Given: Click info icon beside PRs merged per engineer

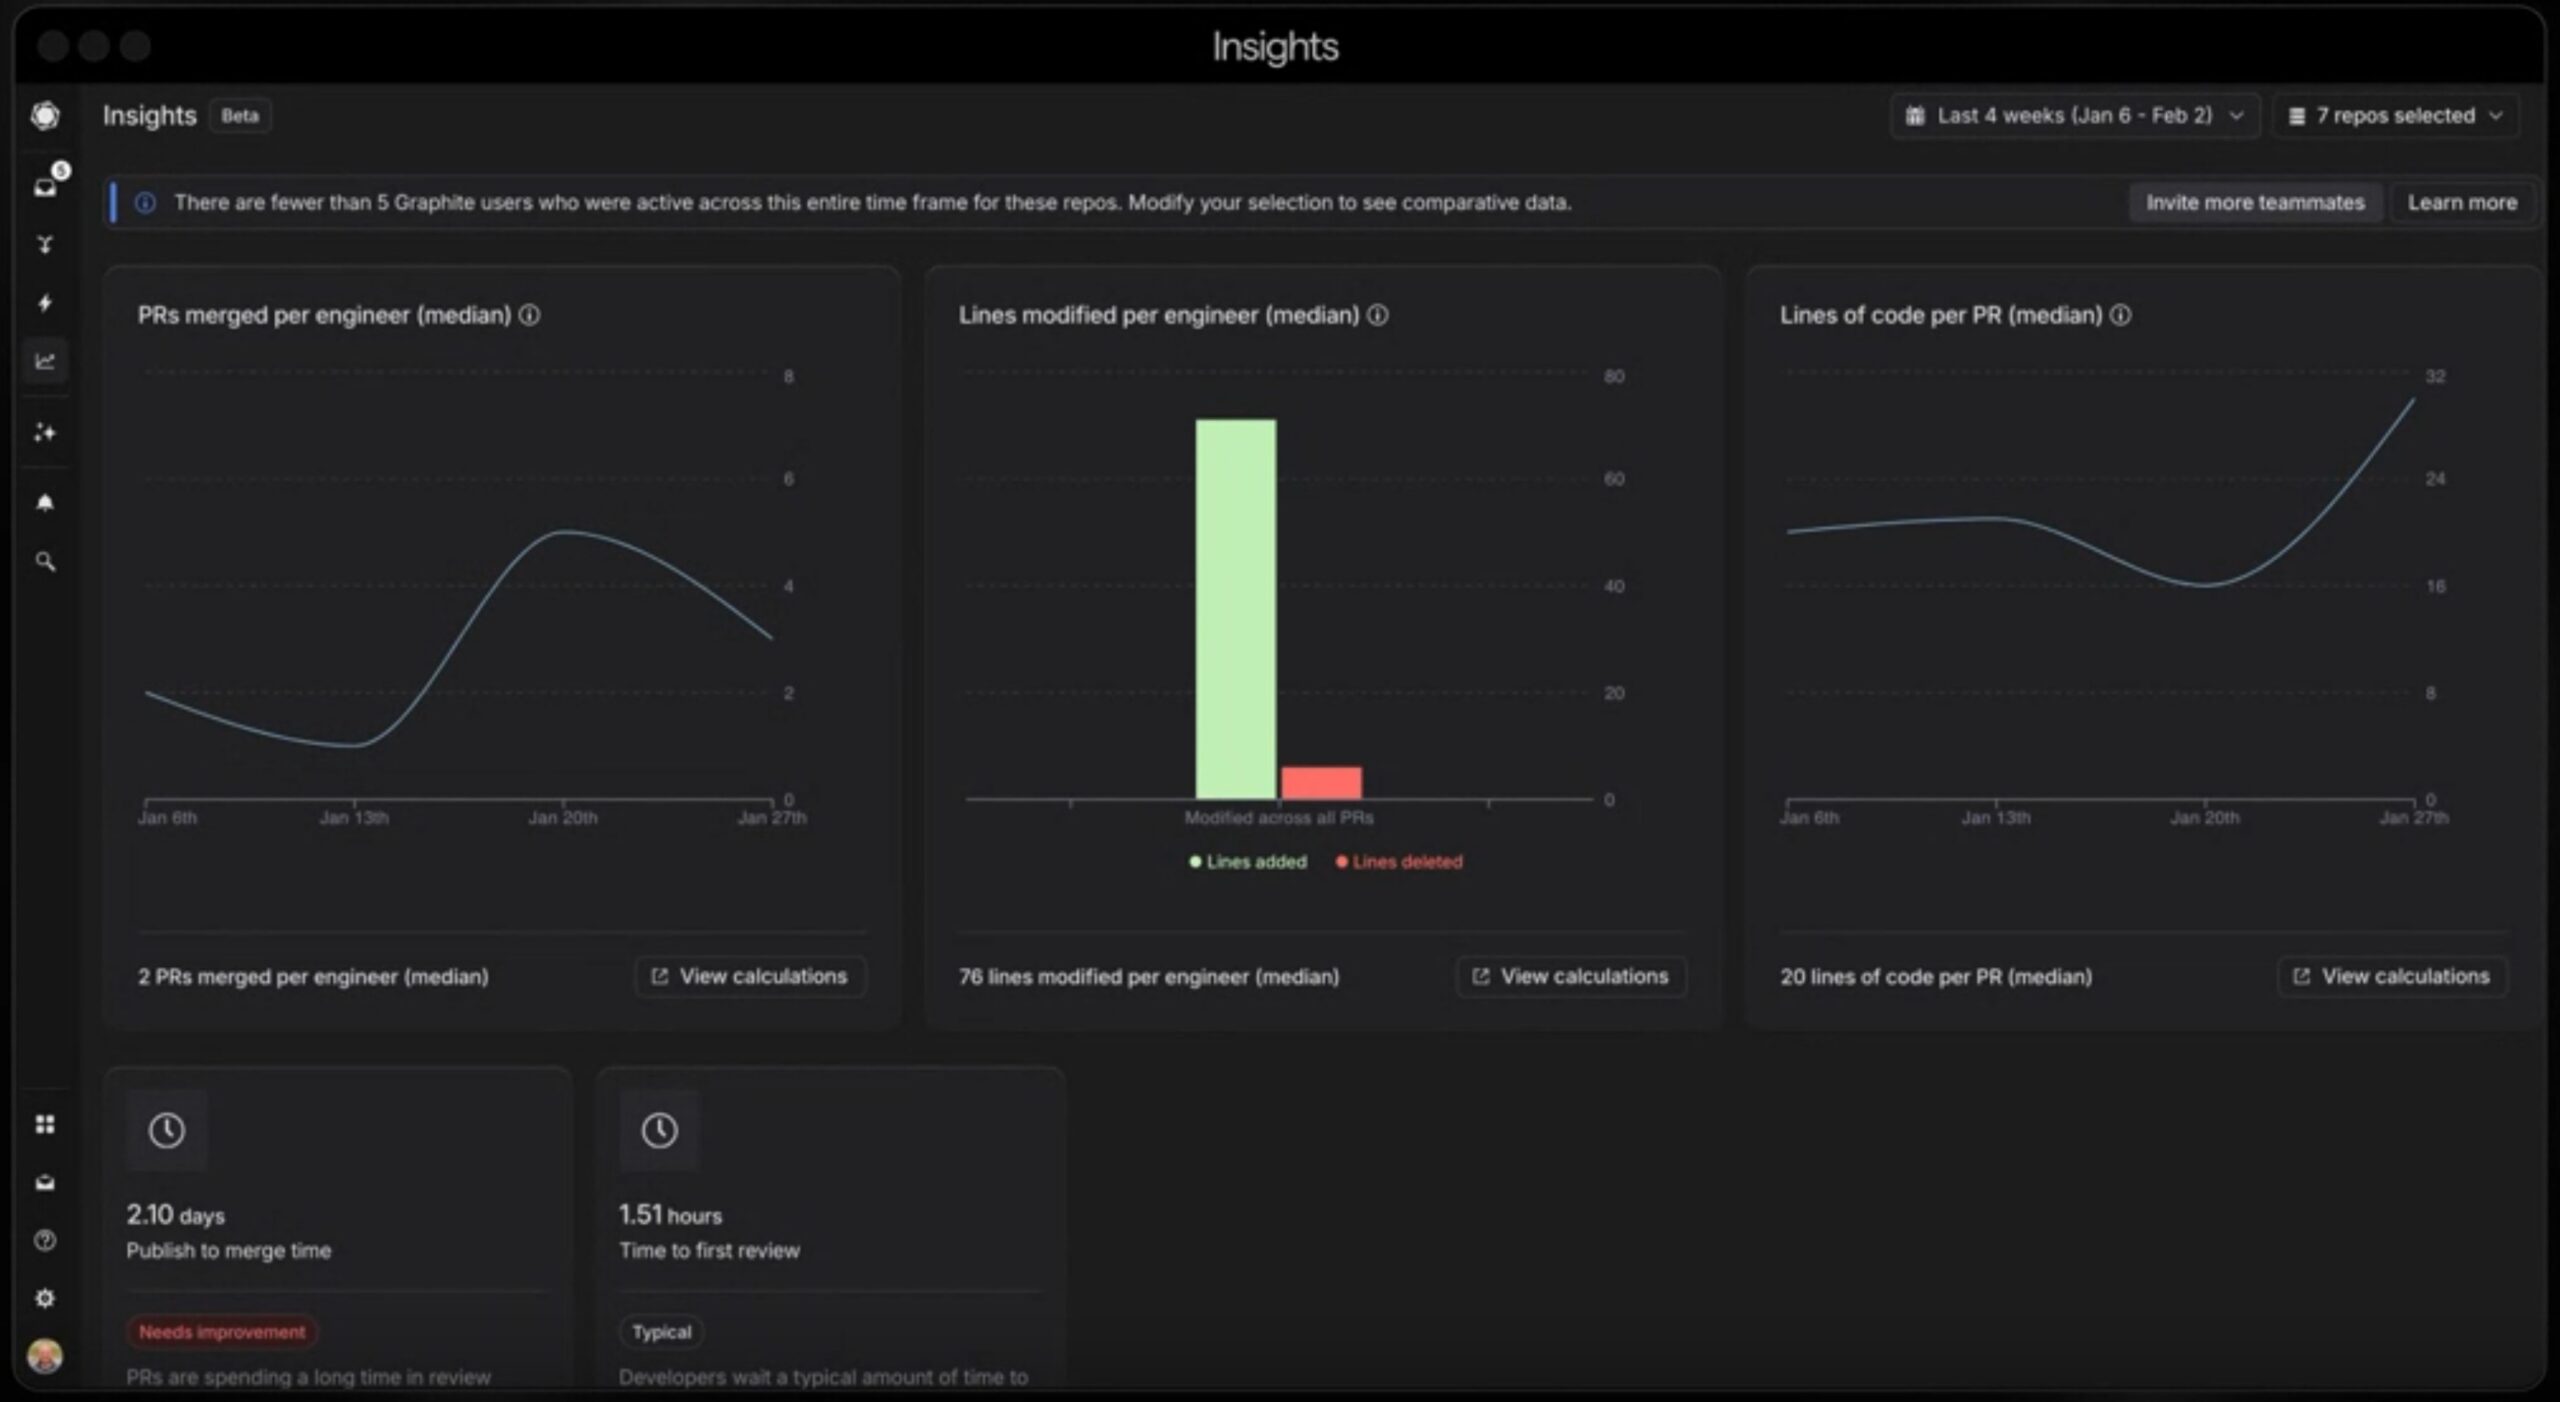Looking at the screenshot, I should tap(530, 315).
